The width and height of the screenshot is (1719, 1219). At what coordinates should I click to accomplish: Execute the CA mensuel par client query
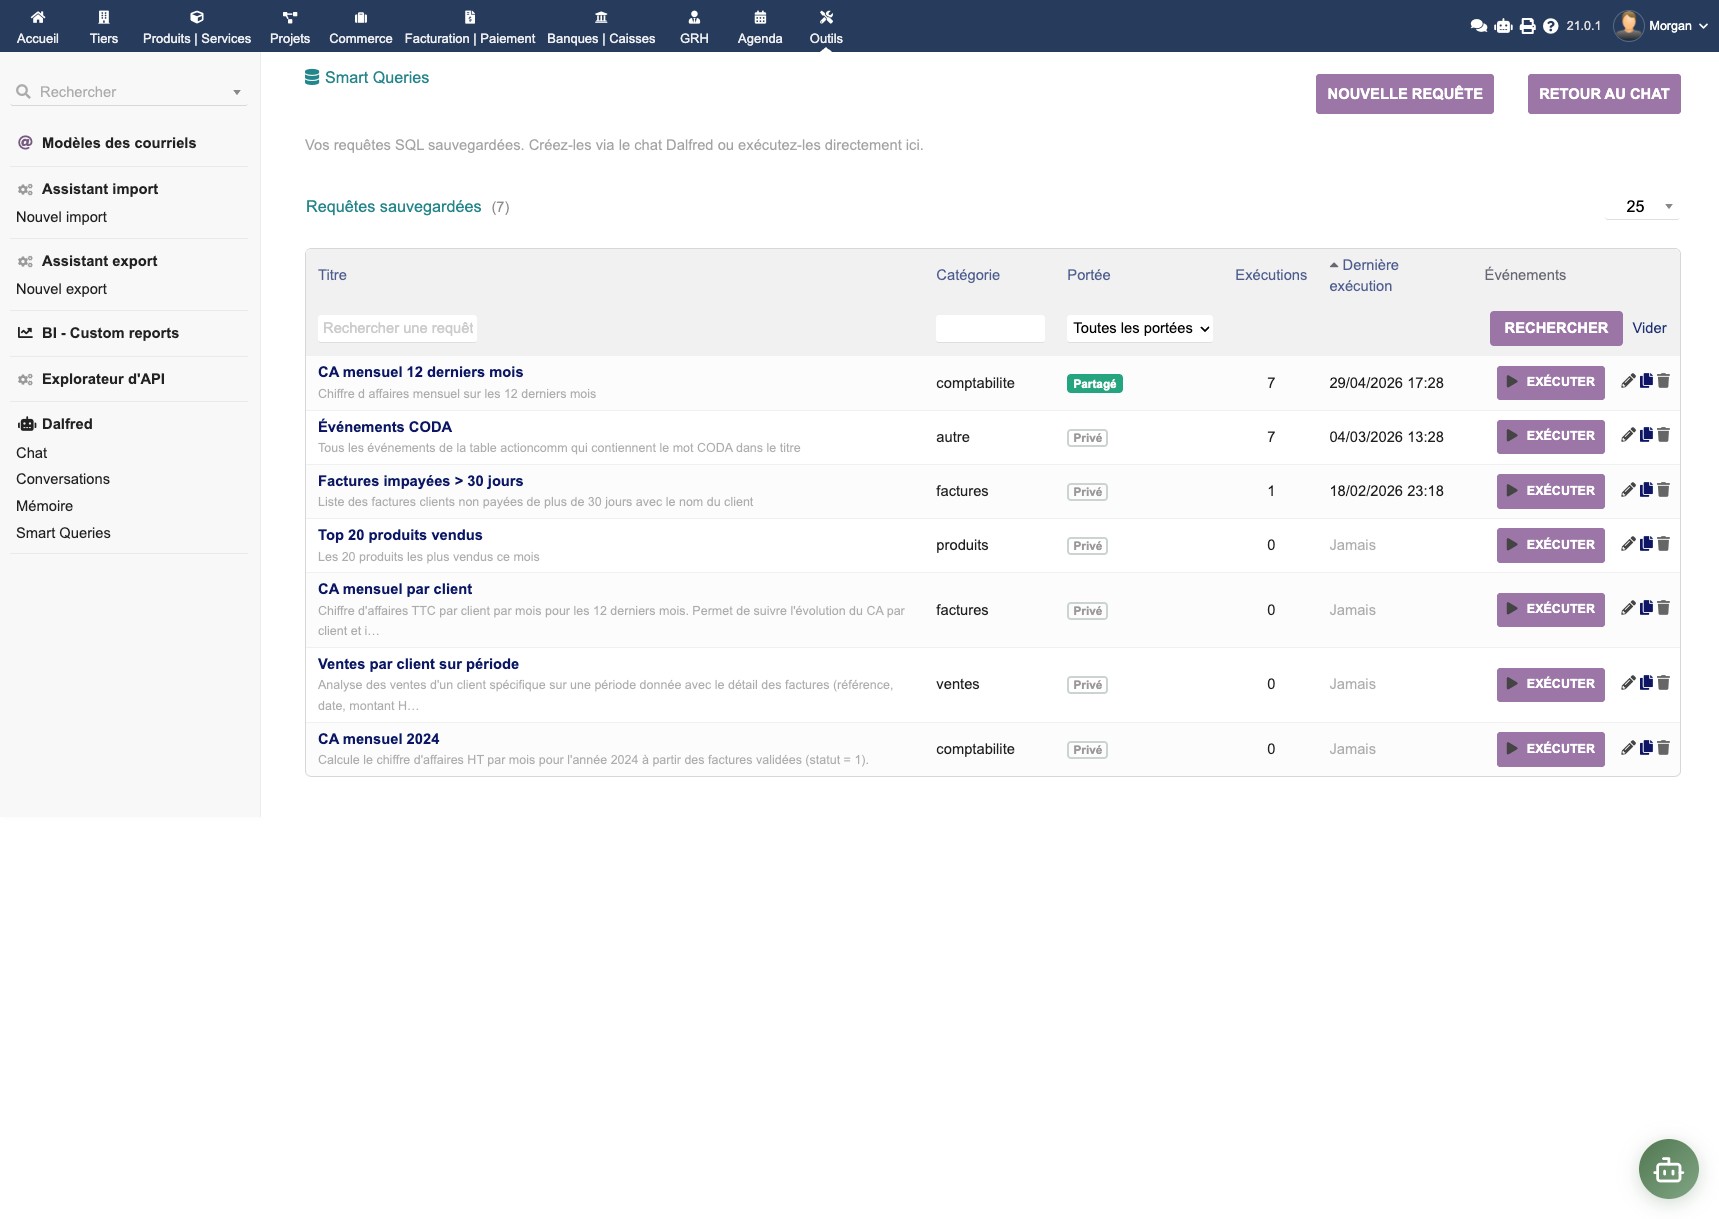click(x=1550, y=609)
